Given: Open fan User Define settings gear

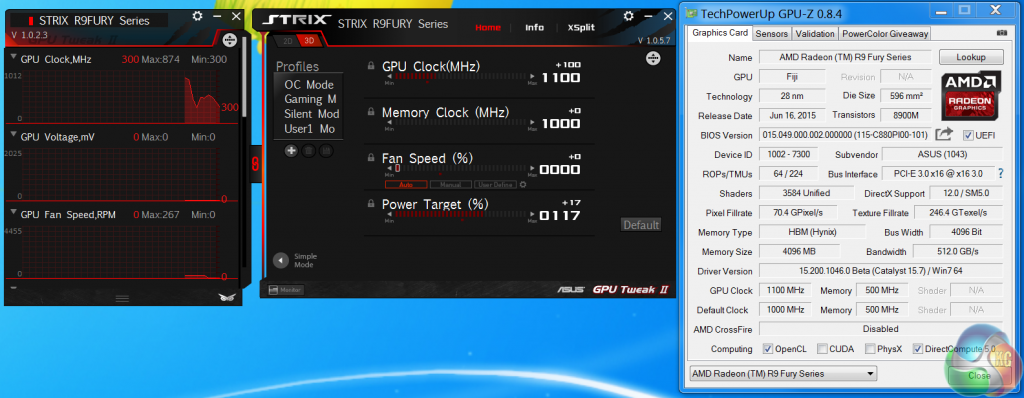Looking at the screenshot, I should point(522,185).
